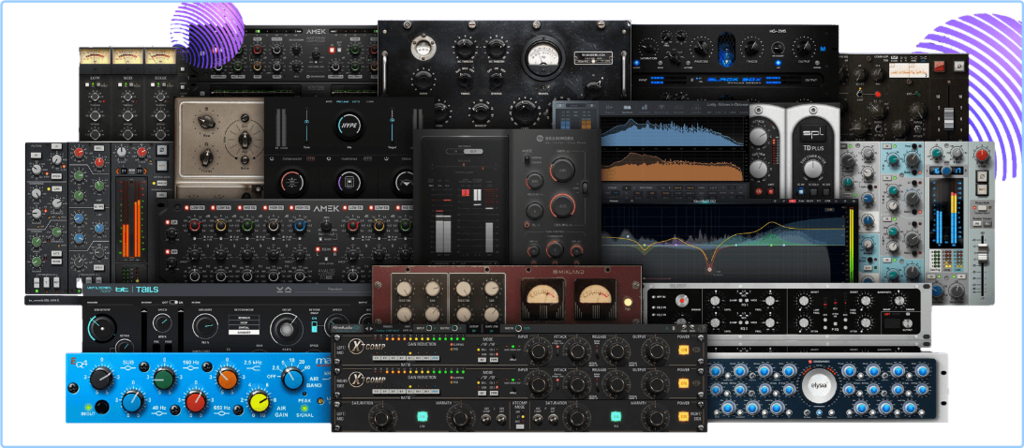Click the OUTPUT knob on the top X-Comp unit

[657, 352]
